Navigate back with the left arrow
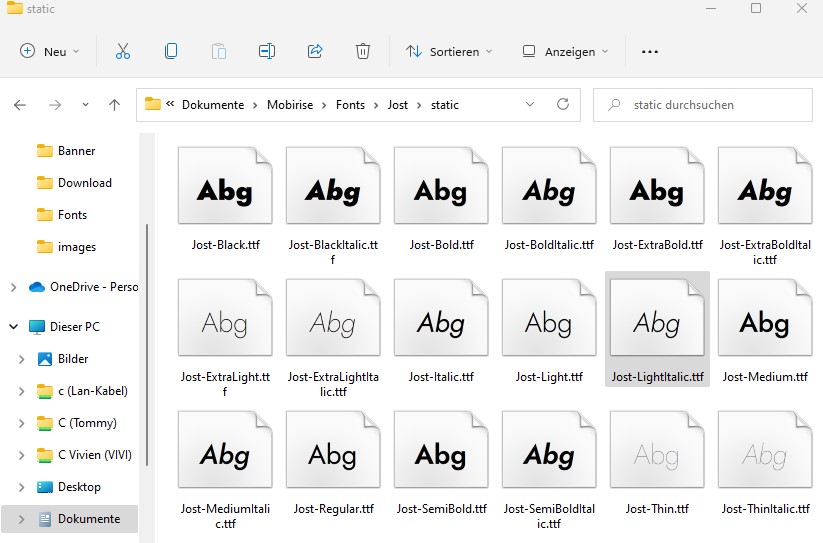The height and width of the screenshot is (543, 823). click(20, 105)
